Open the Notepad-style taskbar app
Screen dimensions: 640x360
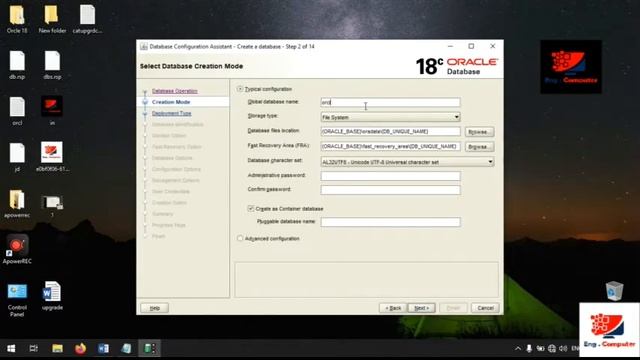(x=127, y=349)
